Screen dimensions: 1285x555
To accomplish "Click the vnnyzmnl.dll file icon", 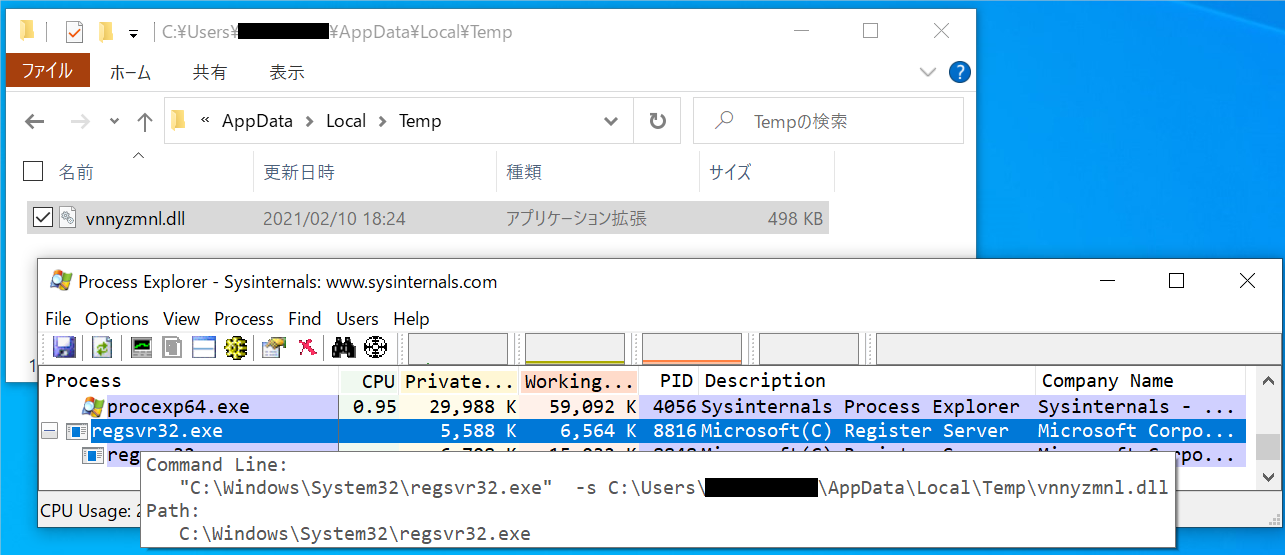I will coord(67,217).
